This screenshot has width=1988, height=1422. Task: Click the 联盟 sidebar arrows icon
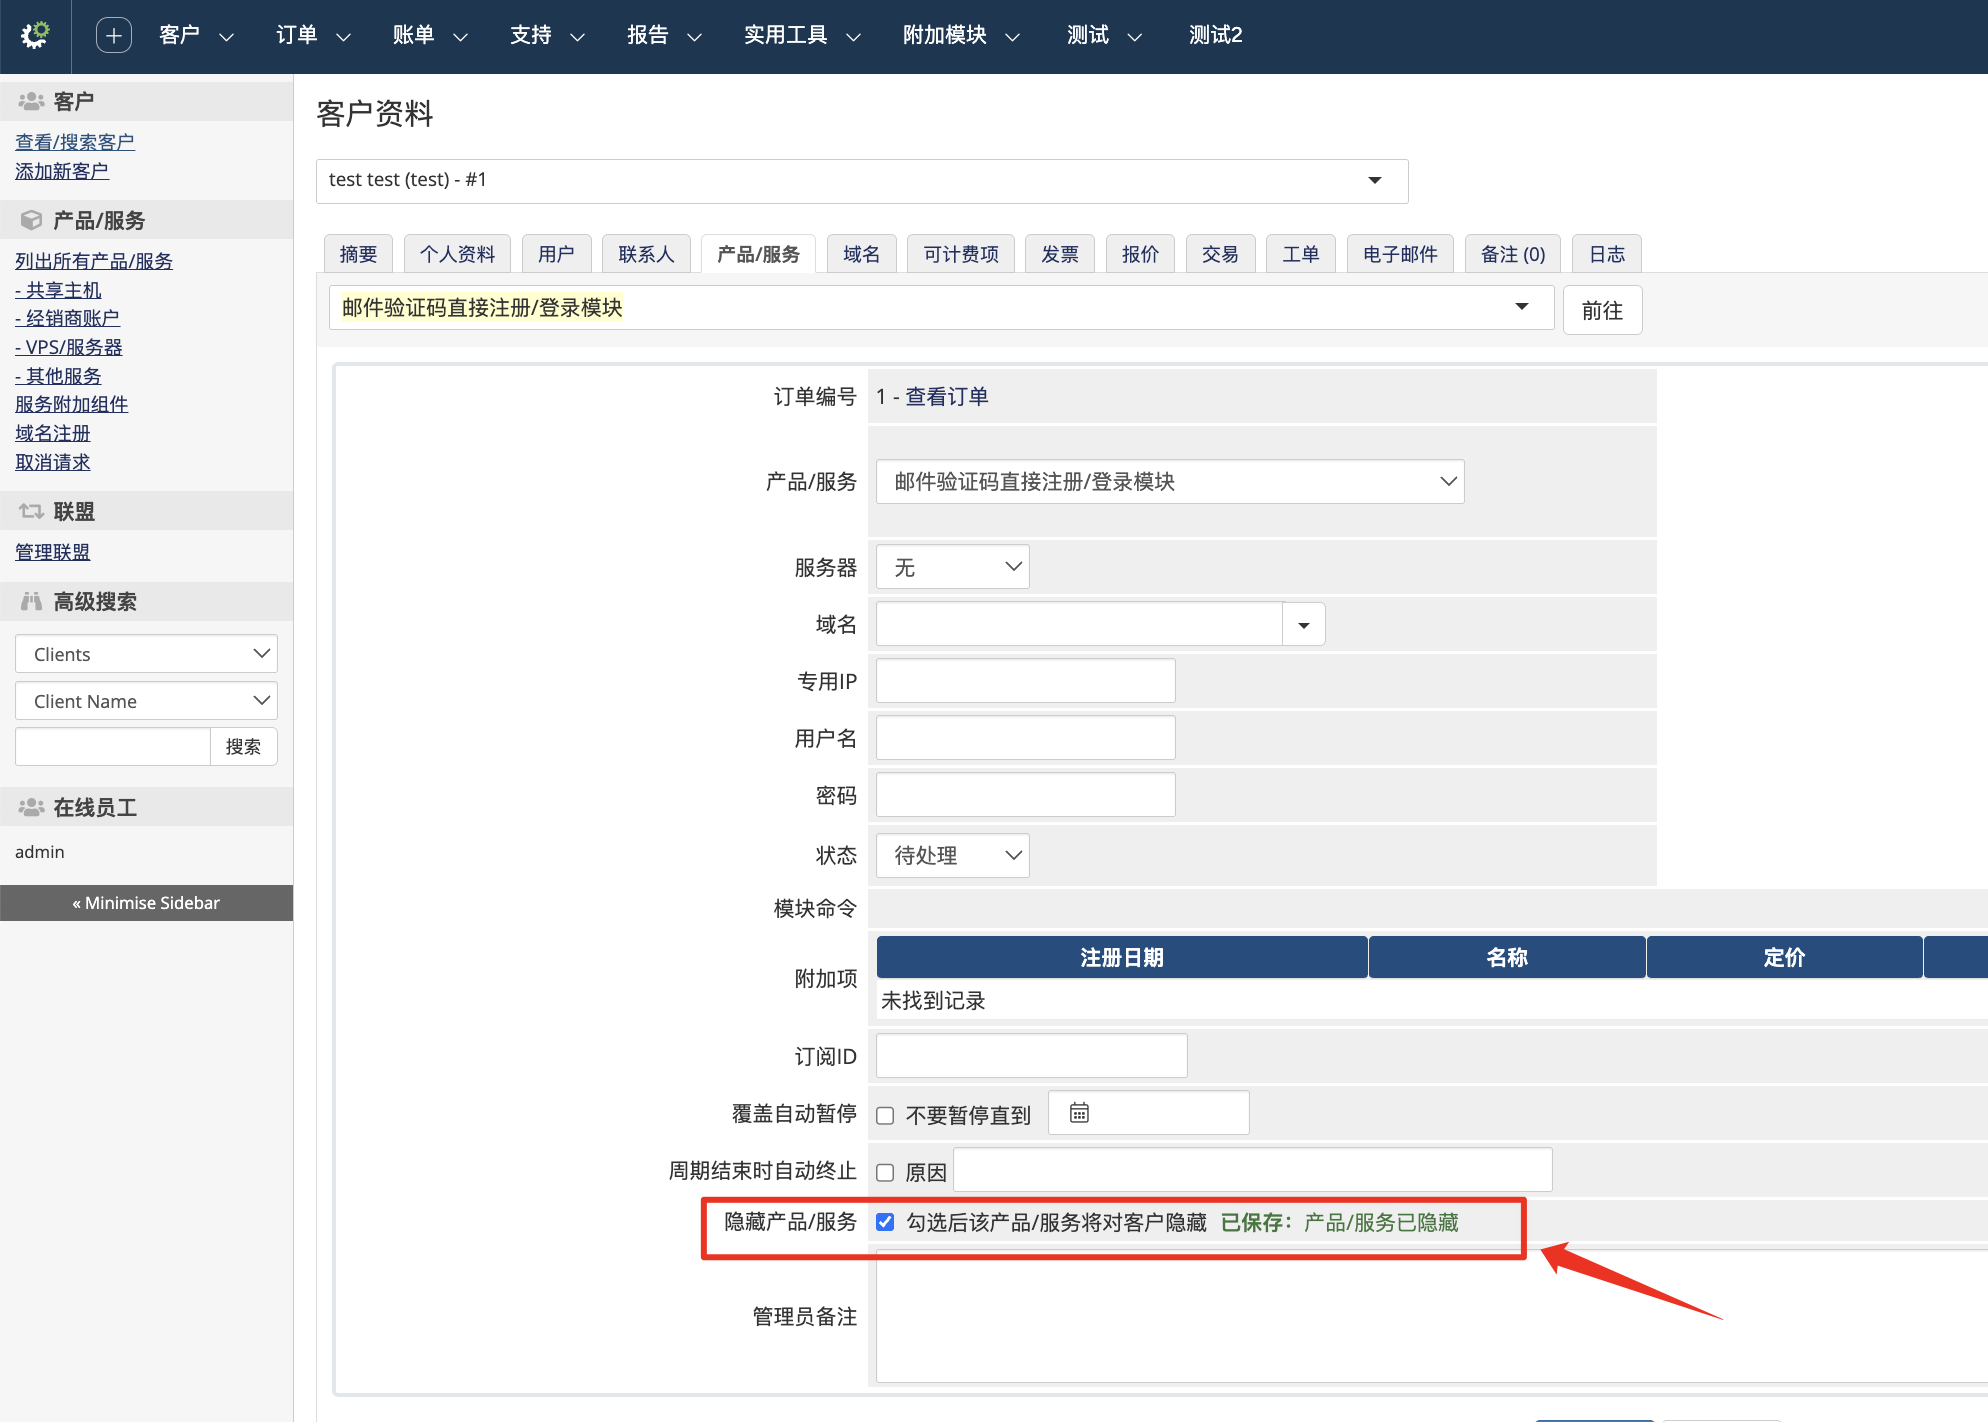pyautogui.click(x=31, y=511)
